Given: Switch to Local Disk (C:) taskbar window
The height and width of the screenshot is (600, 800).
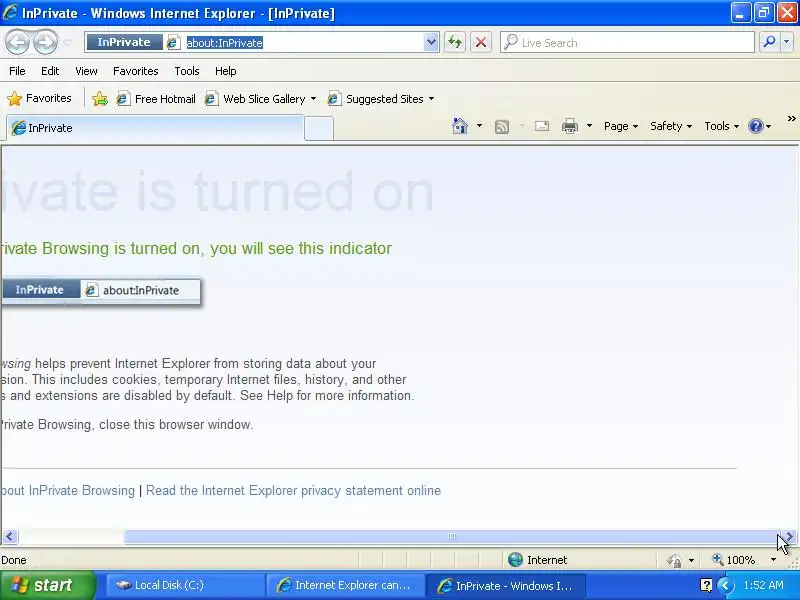Looking at the screenshot, I should [184, 585].
